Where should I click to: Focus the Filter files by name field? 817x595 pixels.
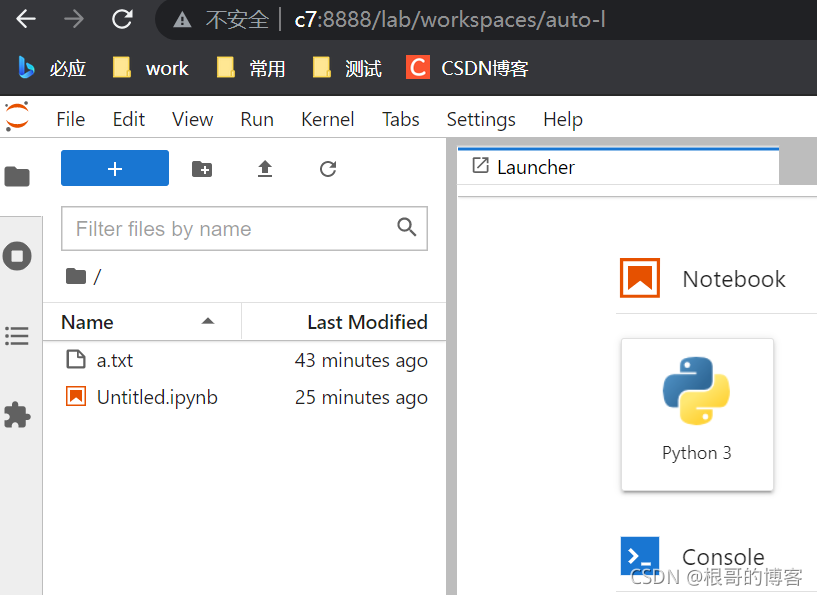[235, 229]
